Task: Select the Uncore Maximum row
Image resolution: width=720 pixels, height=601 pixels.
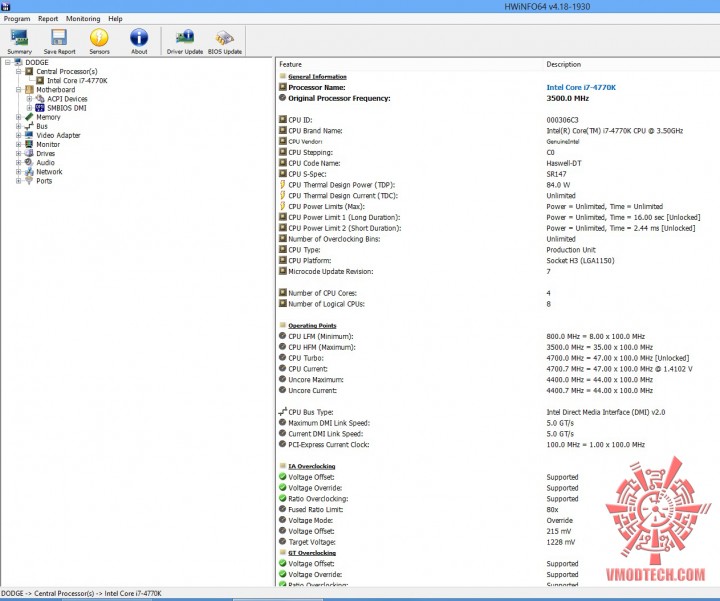Action: 498,379
